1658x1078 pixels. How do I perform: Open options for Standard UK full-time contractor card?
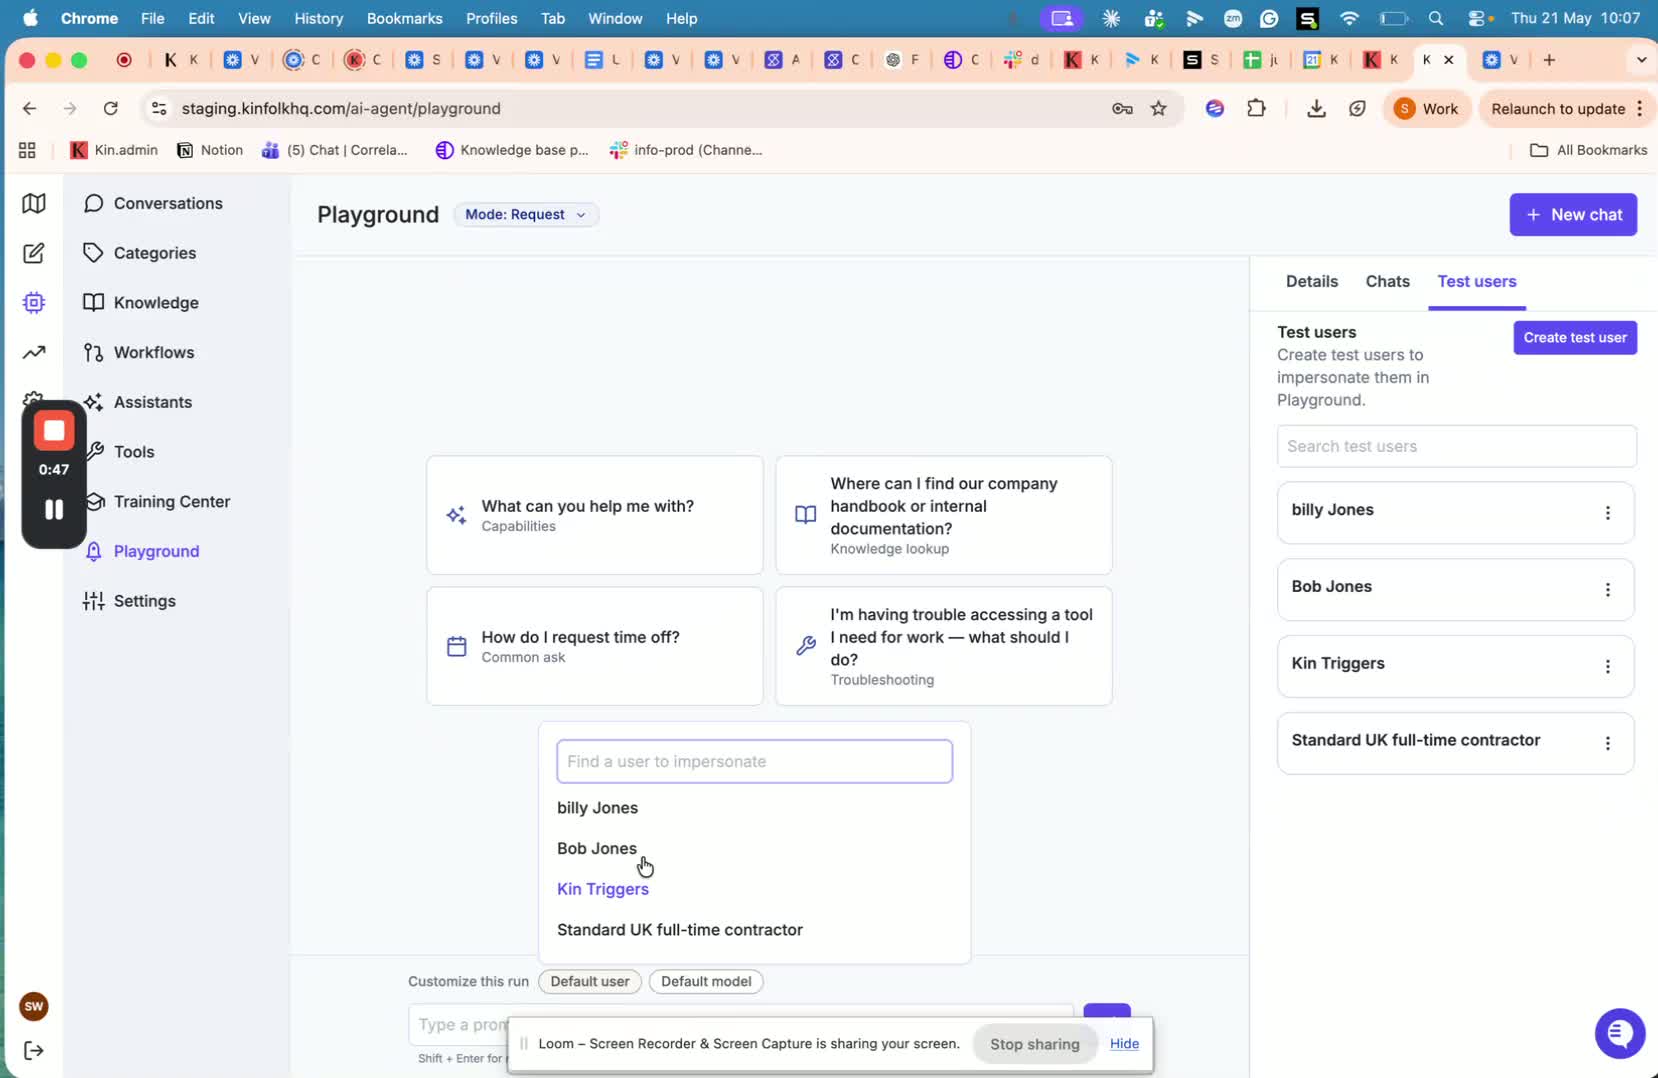pyautogui.click(x=1608, y=744)
